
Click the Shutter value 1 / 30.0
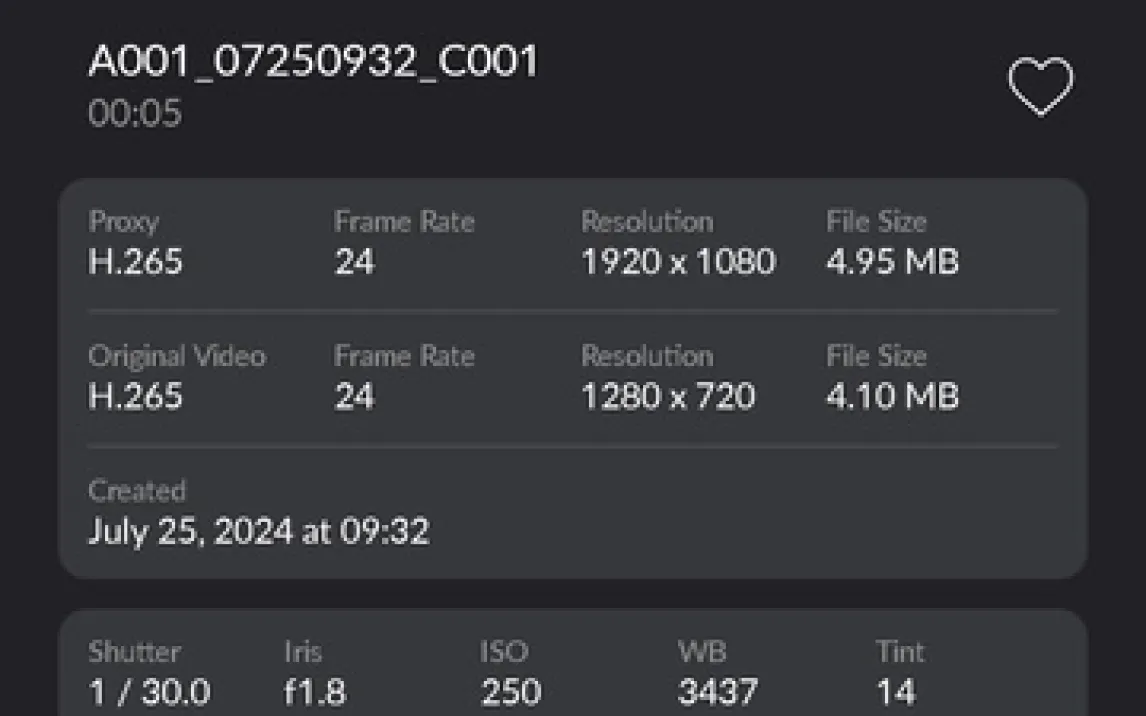[x=149, y=692]
